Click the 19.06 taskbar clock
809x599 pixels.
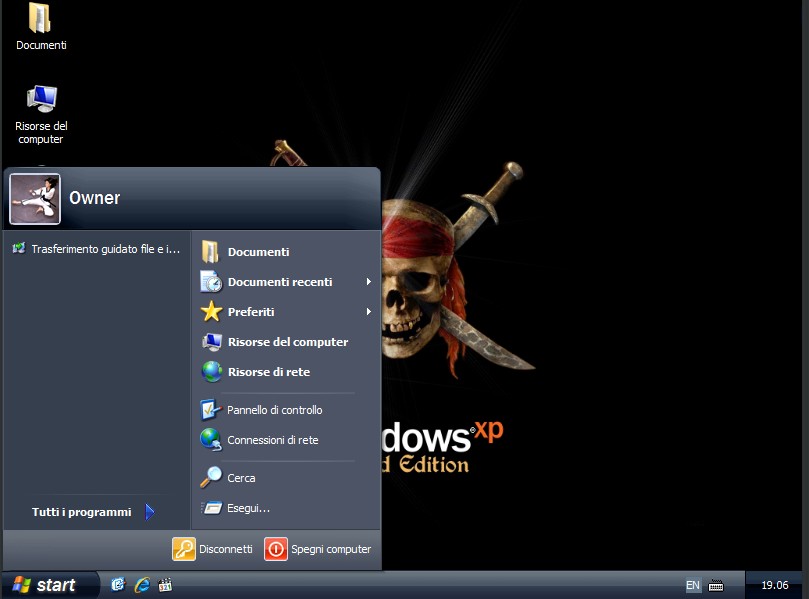(775, 585)
